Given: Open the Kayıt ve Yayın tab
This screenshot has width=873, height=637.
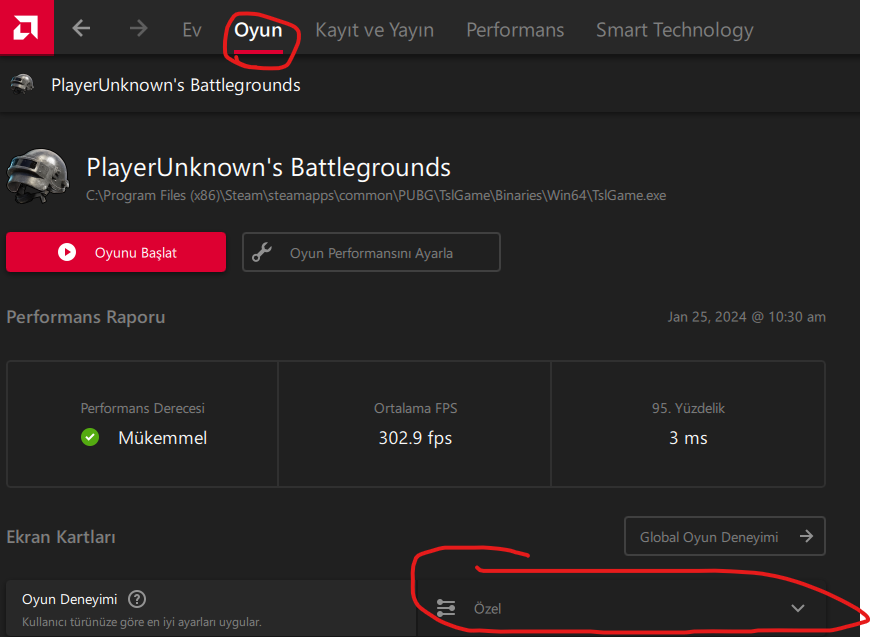Looking at the screenshot, I should pos(374,30).
